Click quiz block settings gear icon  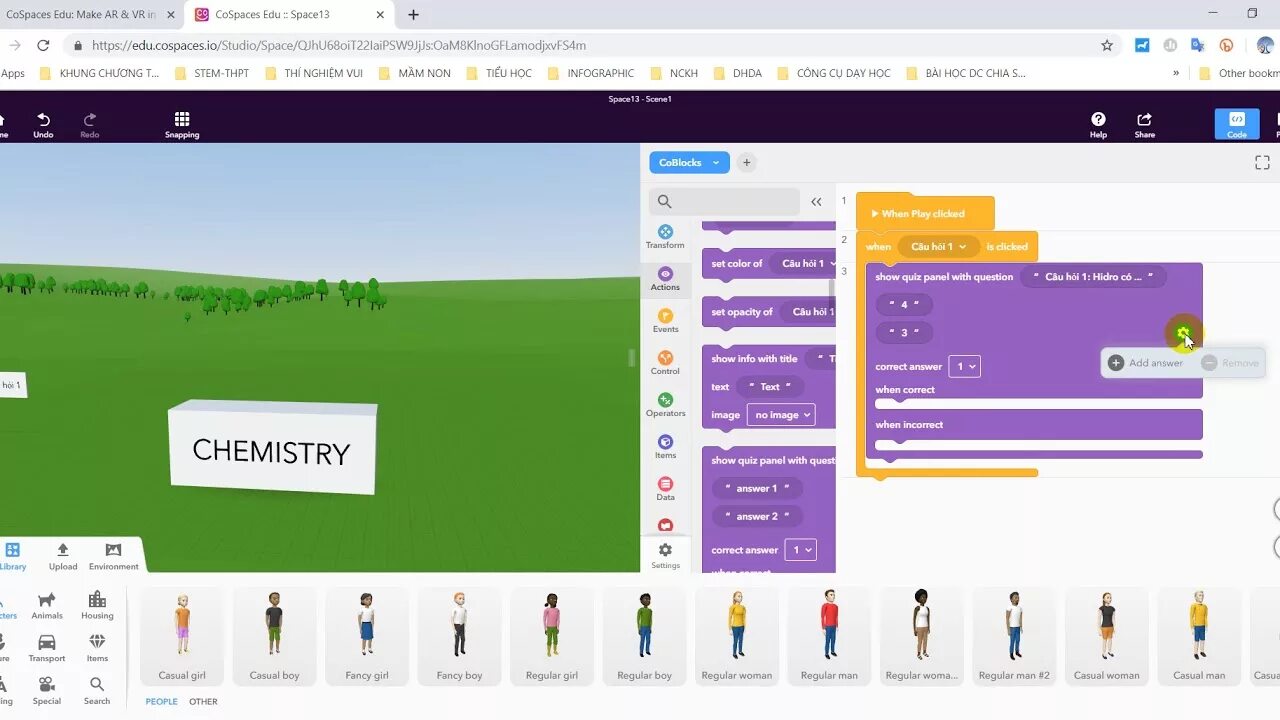(x=1183, y=333)
